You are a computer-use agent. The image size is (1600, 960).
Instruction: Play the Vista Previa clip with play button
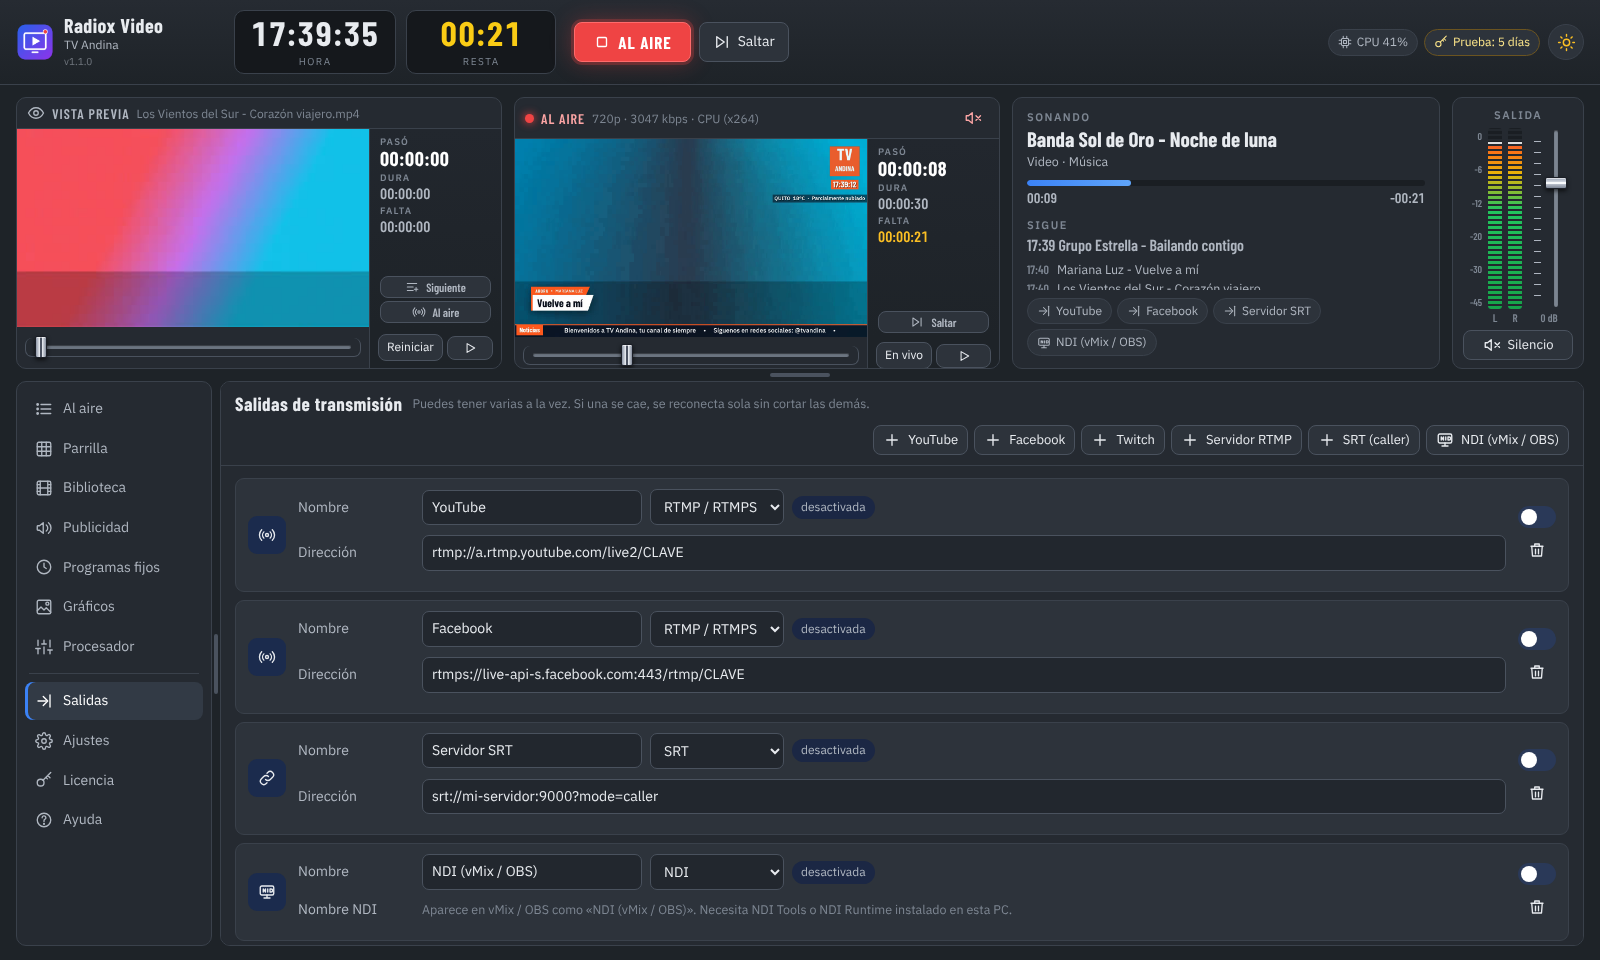click(x=470, y=348)
